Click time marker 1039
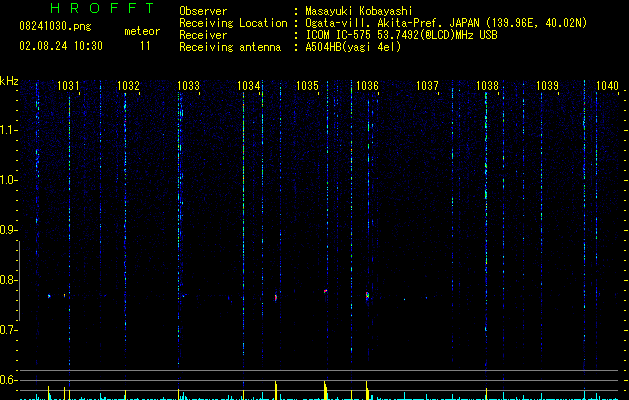The height and width of the screenshot is (400, 629). point(547,86)
